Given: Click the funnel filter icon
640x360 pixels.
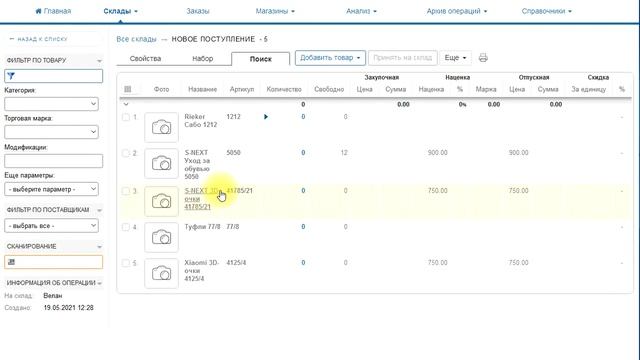Looking at the screenshot, I should point(11,76).
